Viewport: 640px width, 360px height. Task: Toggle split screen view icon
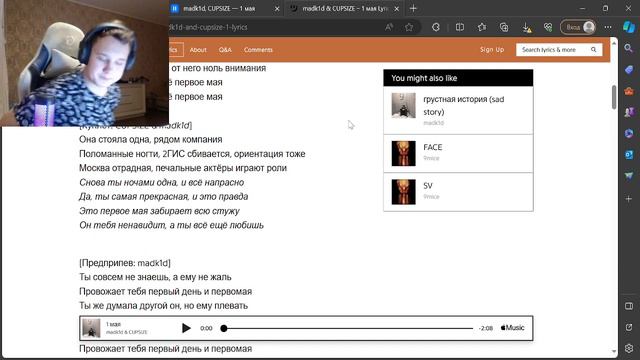click(x=460, y=27)
